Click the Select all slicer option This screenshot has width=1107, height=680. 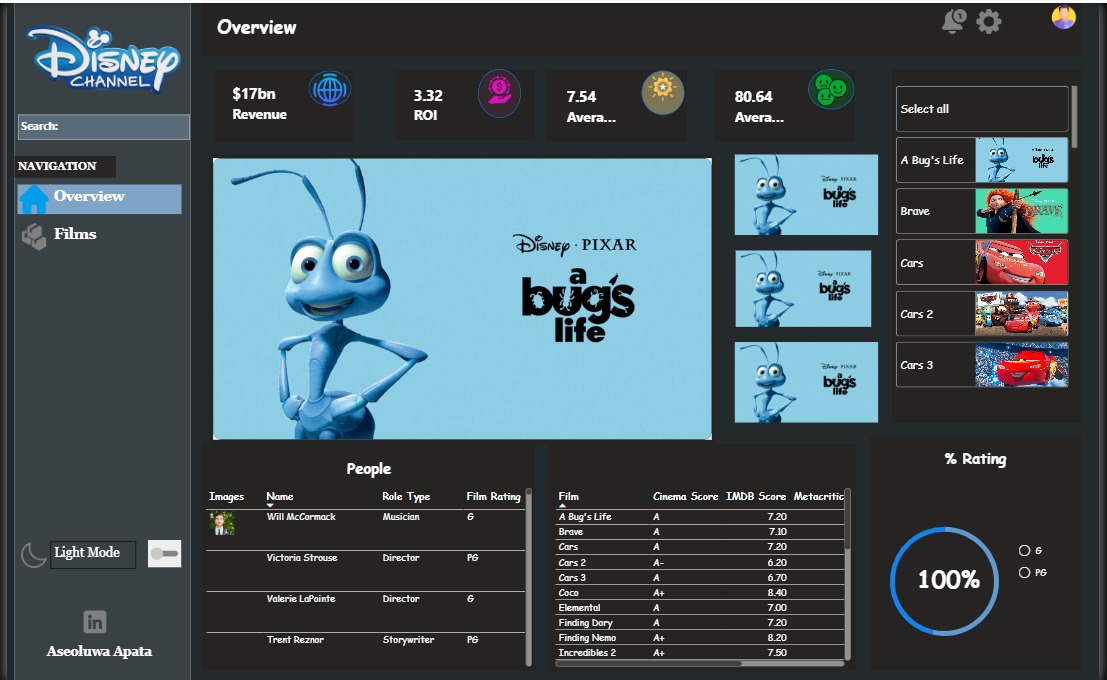[982, 109]
